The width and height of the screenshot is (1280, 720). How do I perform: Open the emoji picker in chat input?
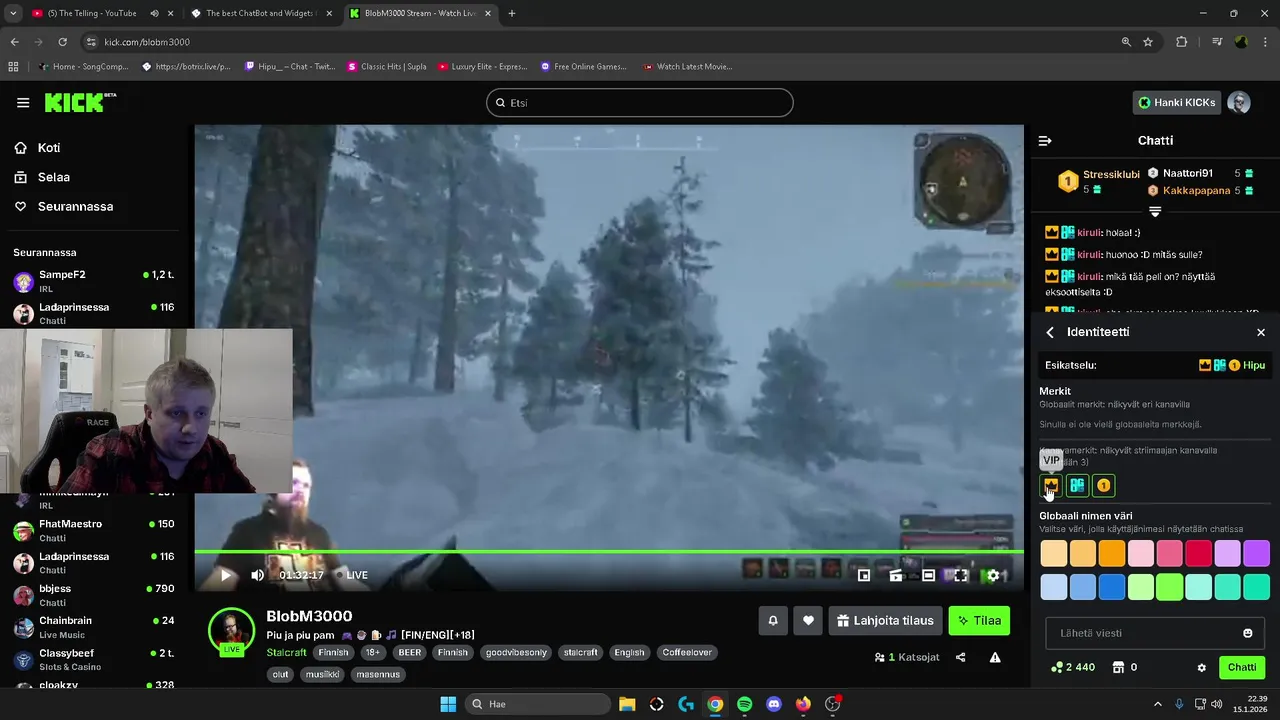[1248, 633]
